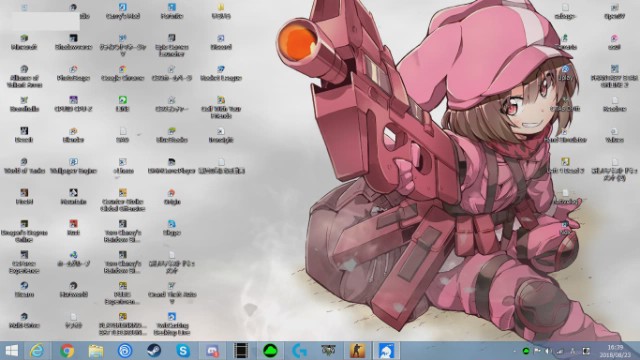The image size is (640, 360).
Task: Select the Discord shortcut on the desktop
Action: 221,42
